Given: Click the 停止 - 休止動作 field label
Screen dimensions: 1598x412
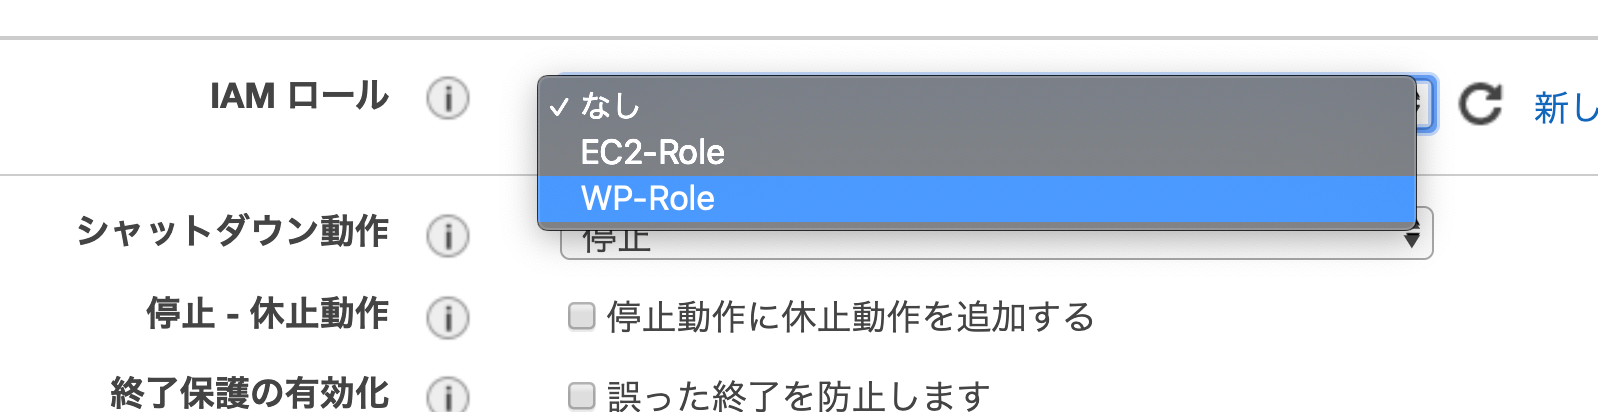Looking at the screenshot, I should 268,313.
